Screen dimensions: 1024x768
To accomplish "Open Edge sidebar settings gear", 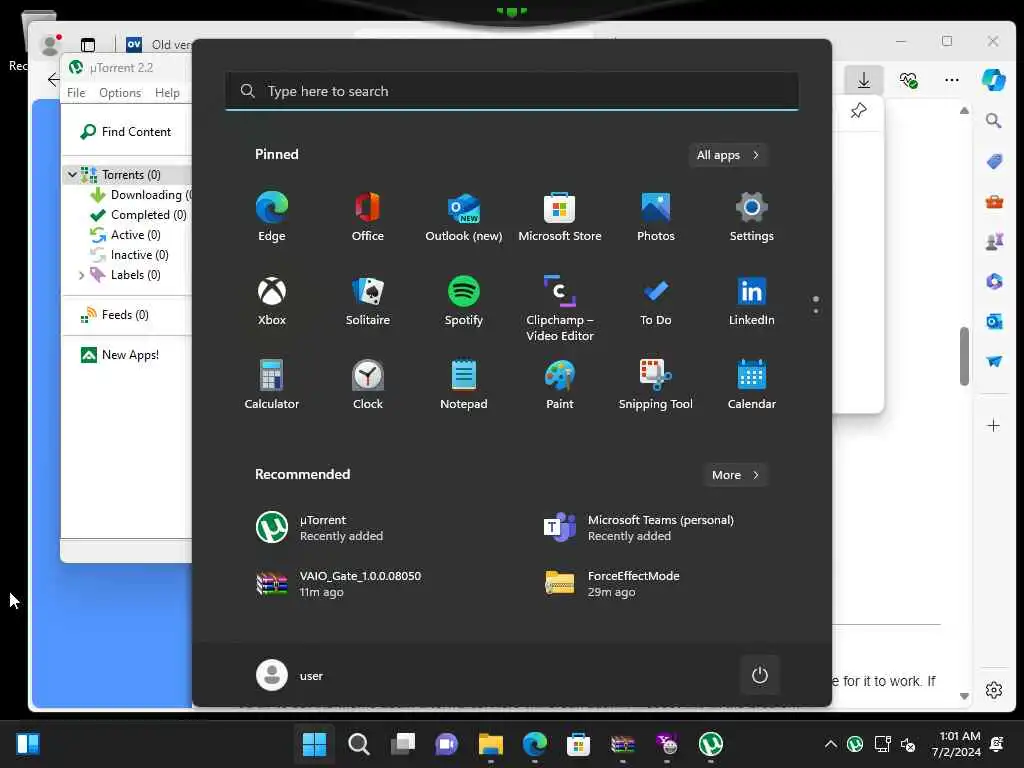I will 993,690.
